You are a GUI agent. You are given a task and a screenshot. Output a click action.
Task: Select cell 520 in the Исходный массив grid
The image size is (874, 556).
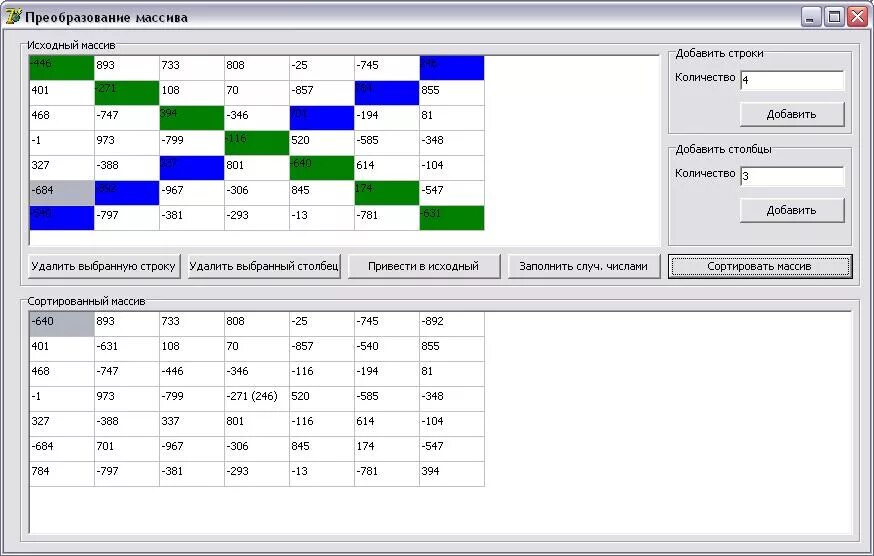point(322,143)
